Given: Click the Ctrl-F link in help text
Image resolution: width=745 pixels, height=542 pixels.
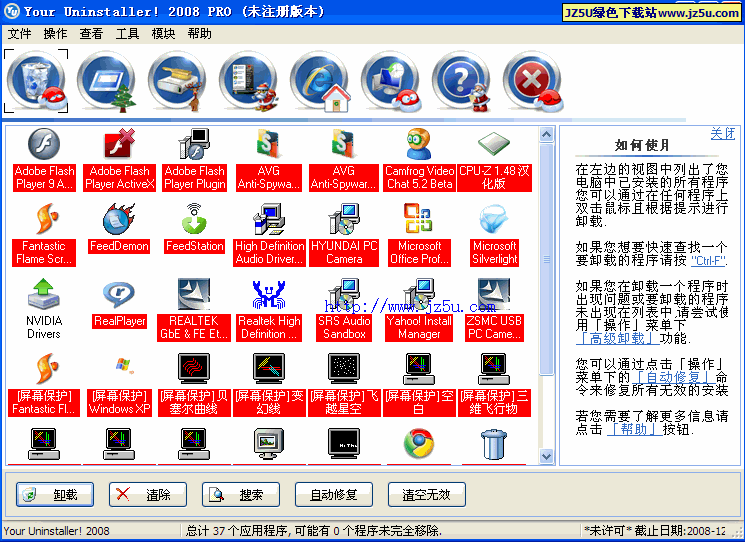Looking at the screenshot, I should click(709, 260).
